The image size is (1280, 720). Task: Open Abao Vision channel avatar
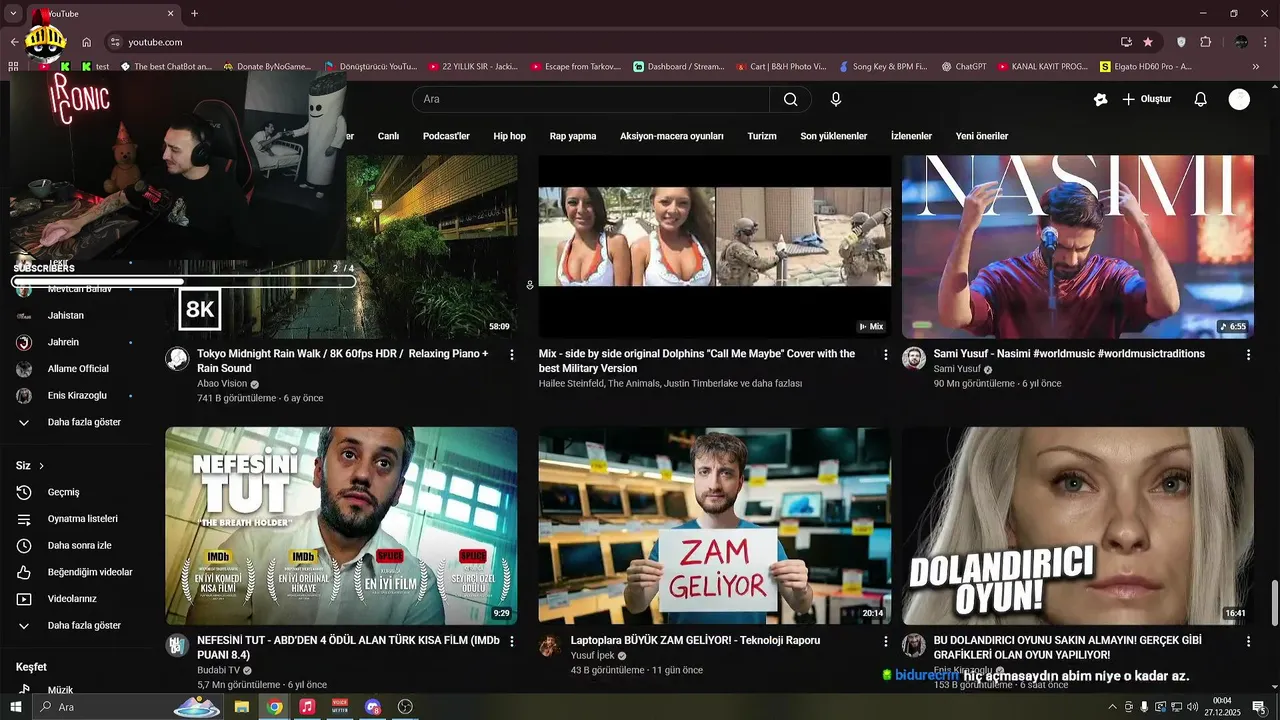177,359
